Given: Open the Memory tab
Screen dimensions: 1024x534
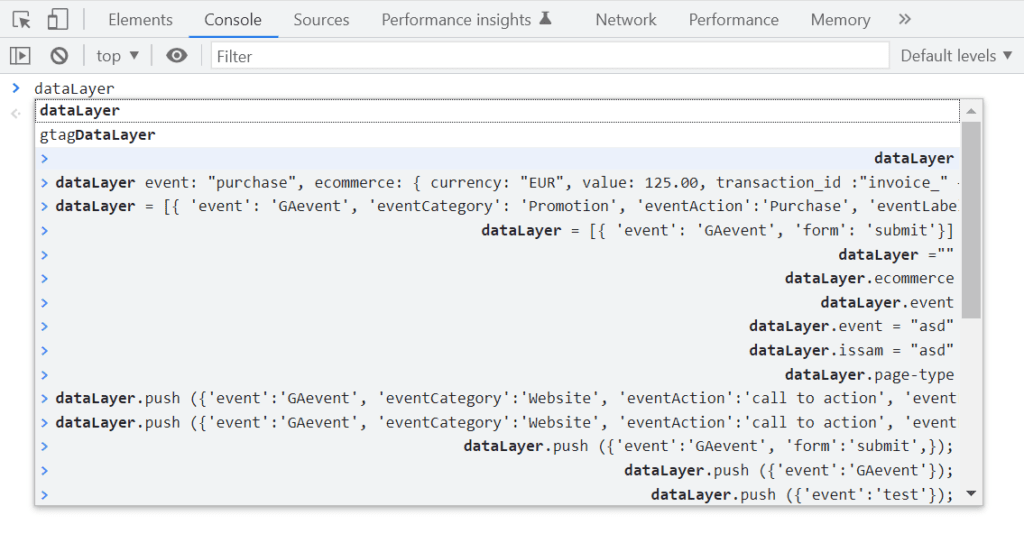Looking at the screenshot, I should 840,20.
